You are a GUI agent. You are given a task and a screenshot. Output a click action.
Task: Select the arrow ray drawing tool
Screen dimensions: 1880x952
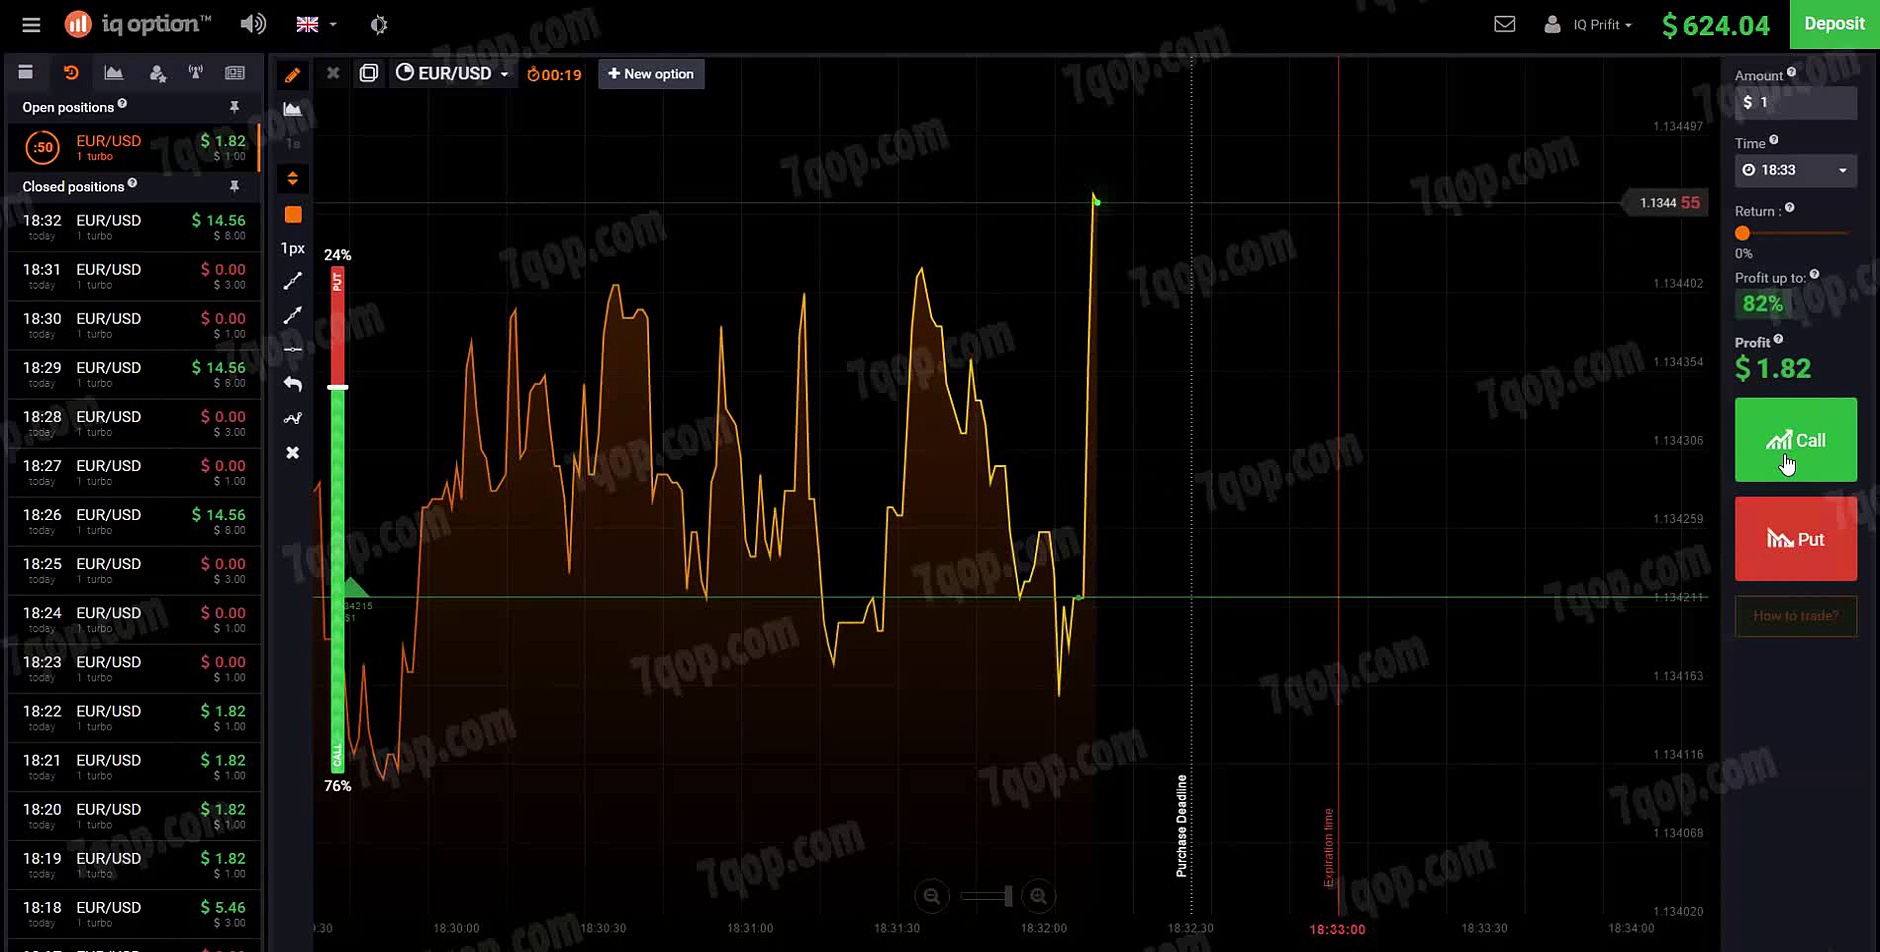coord(292,316)
